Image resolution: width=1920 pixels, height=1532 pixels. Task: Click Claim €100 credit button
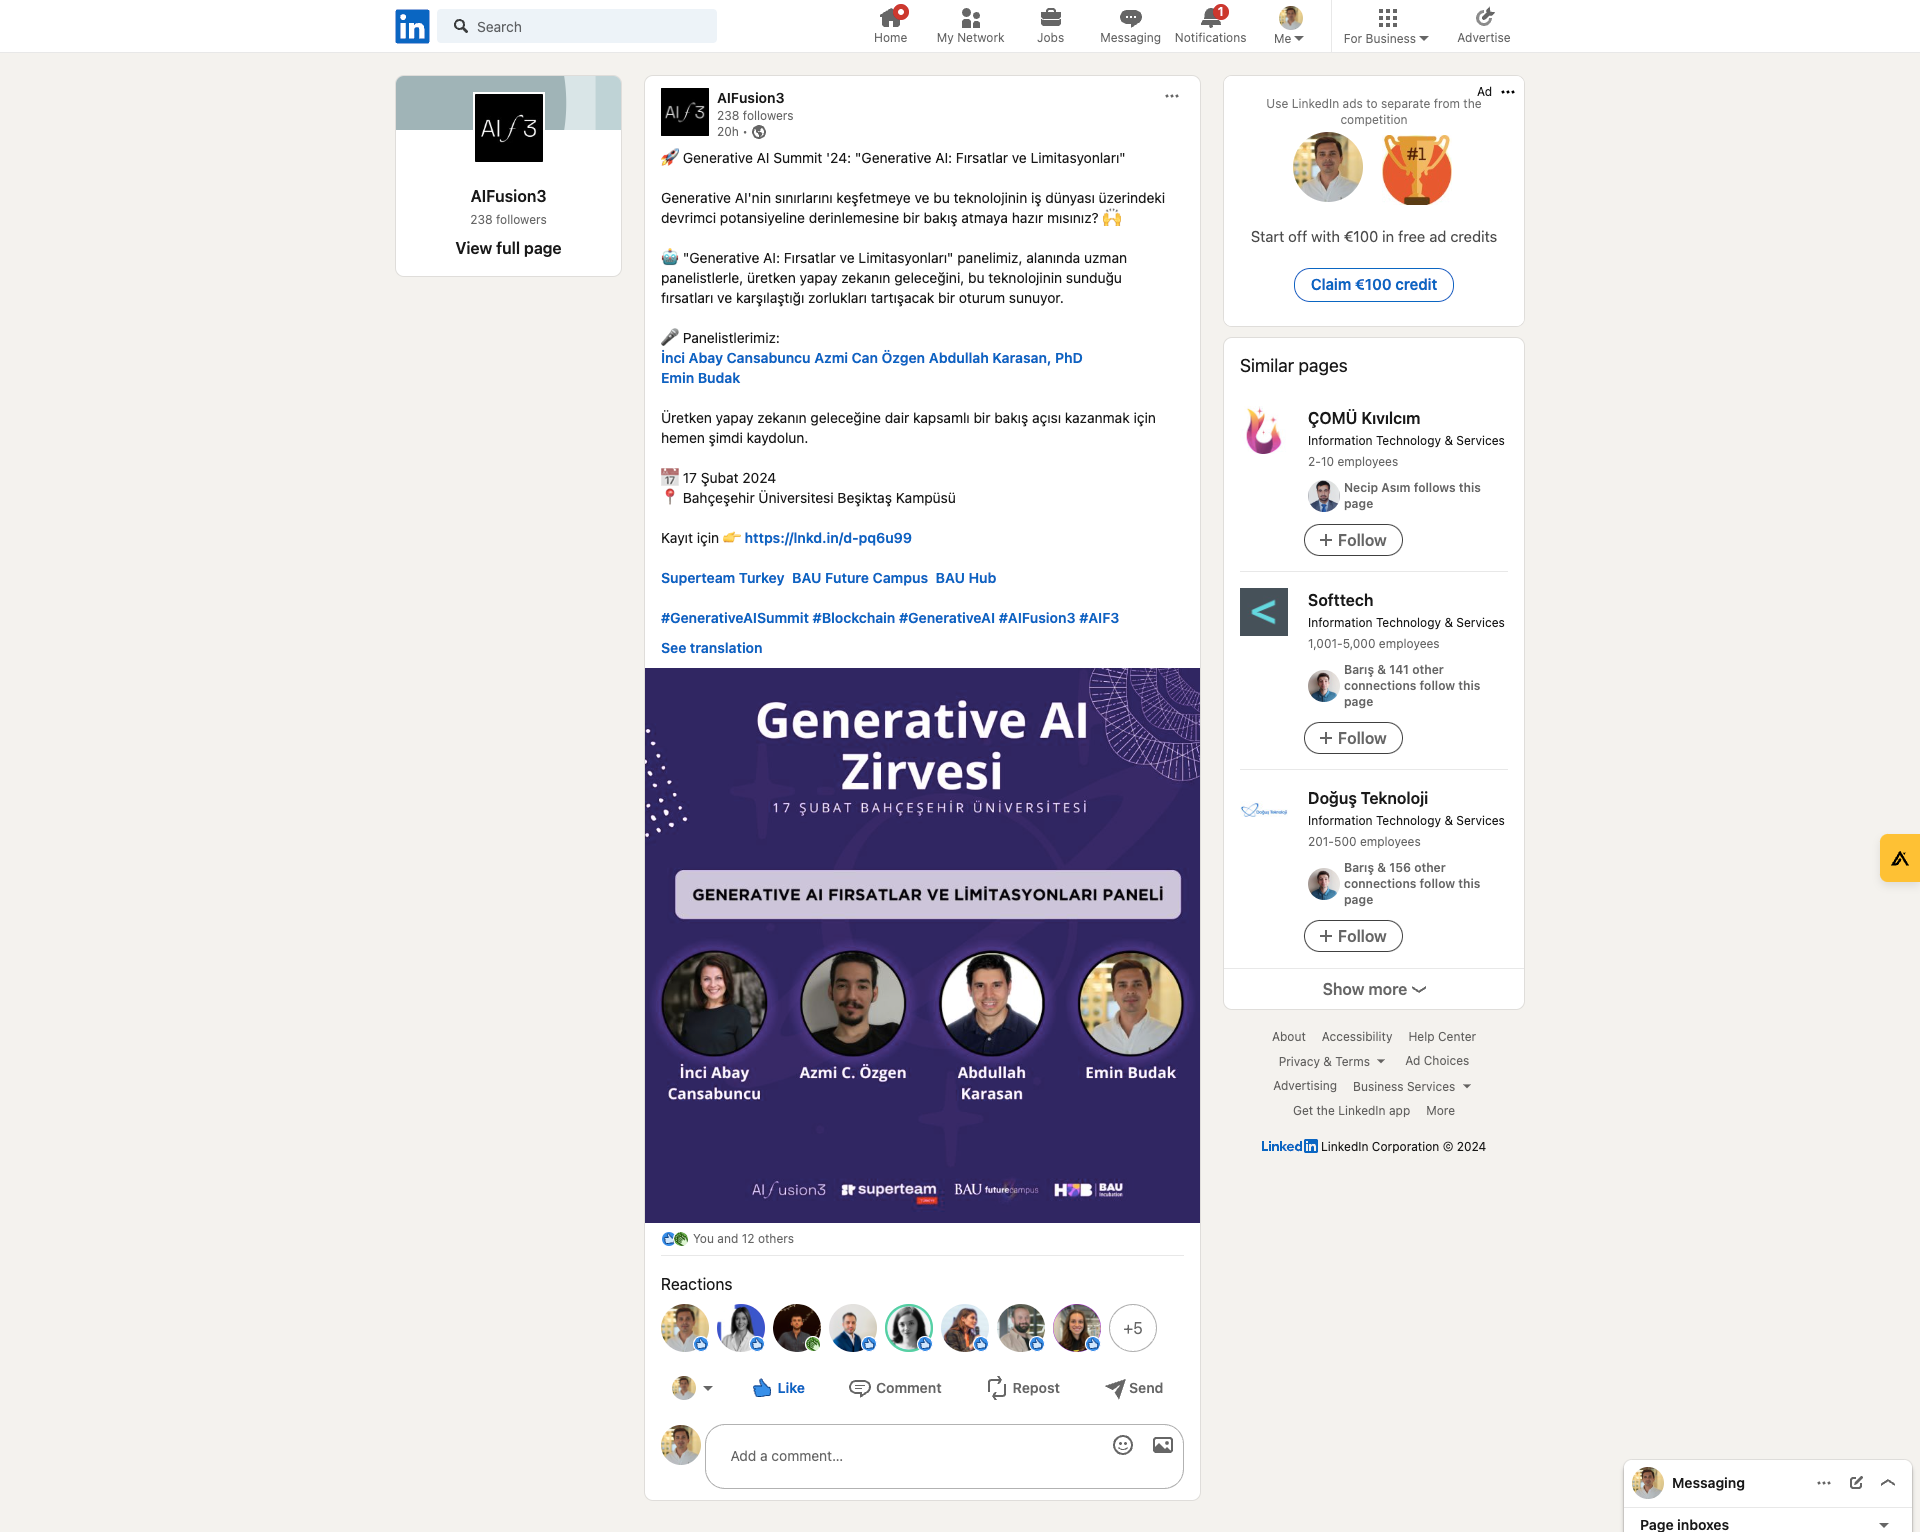(1373, 285)
